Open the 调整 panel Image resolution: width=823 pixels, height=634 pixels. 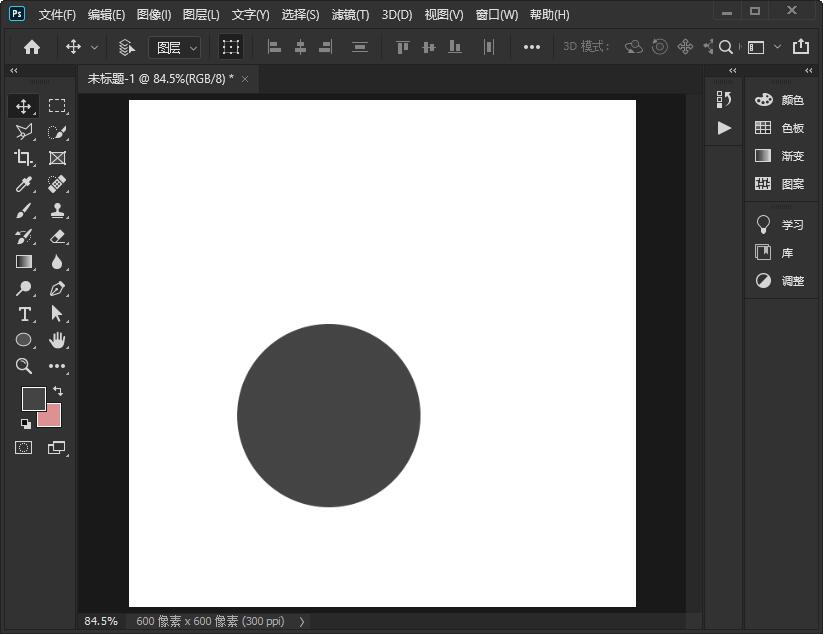click(779, 281)
